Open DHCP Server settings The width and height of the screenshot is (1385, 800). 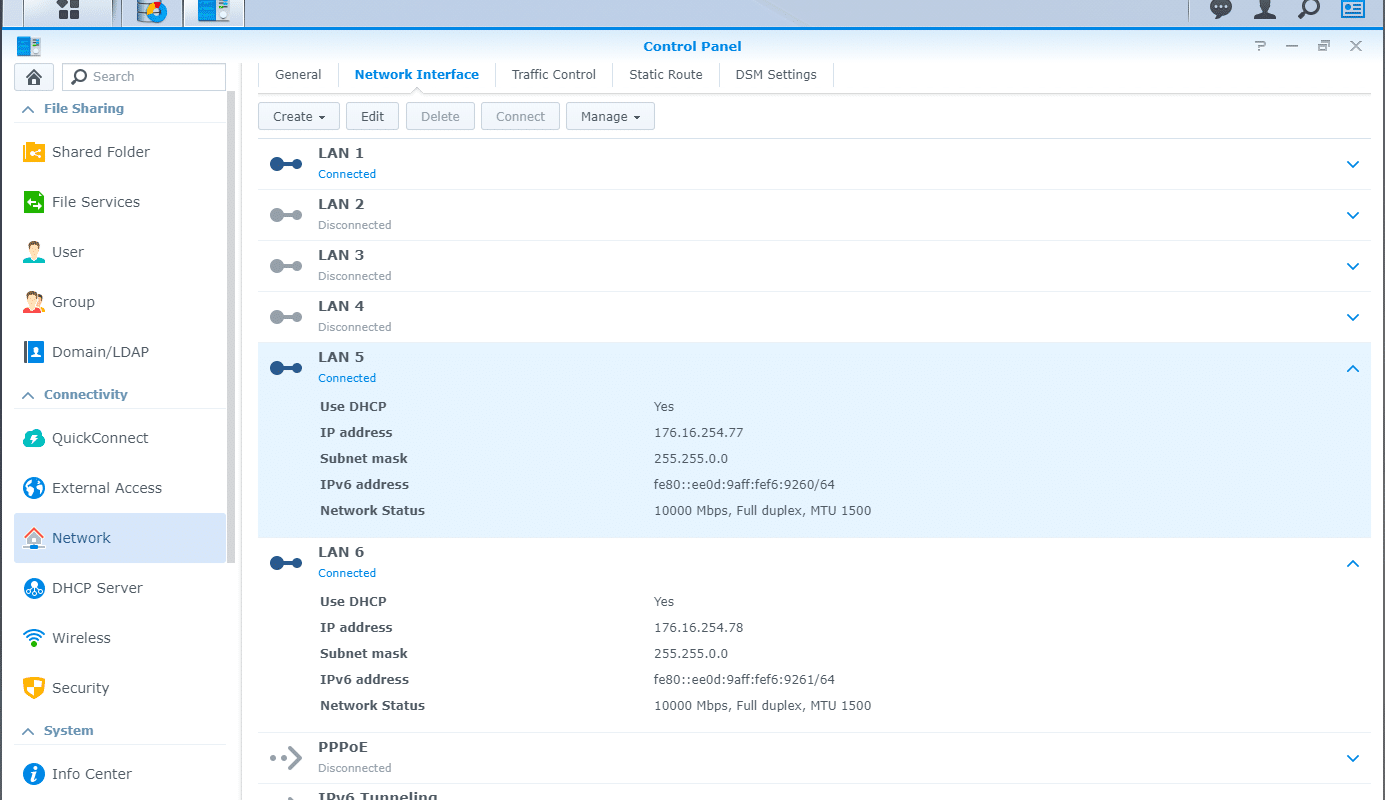point(120,588)
